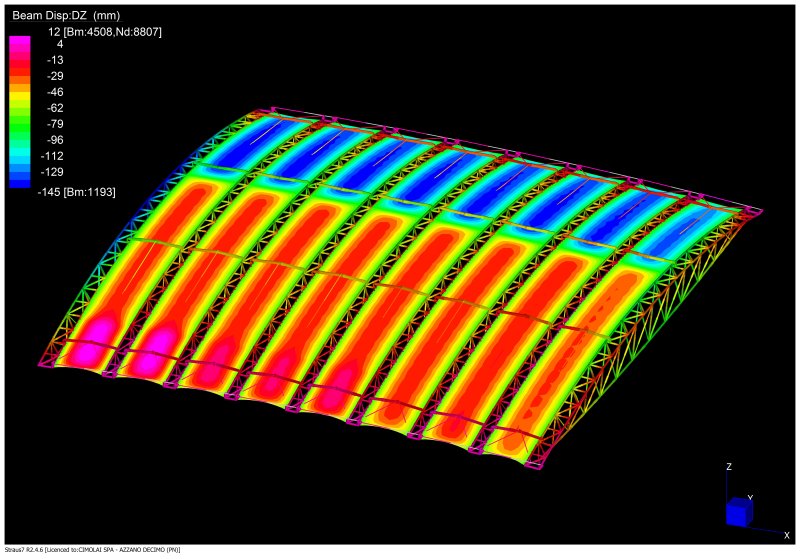Click the -13 legend label
Viewport: 800px width, 559px height.
click(55, 60)
